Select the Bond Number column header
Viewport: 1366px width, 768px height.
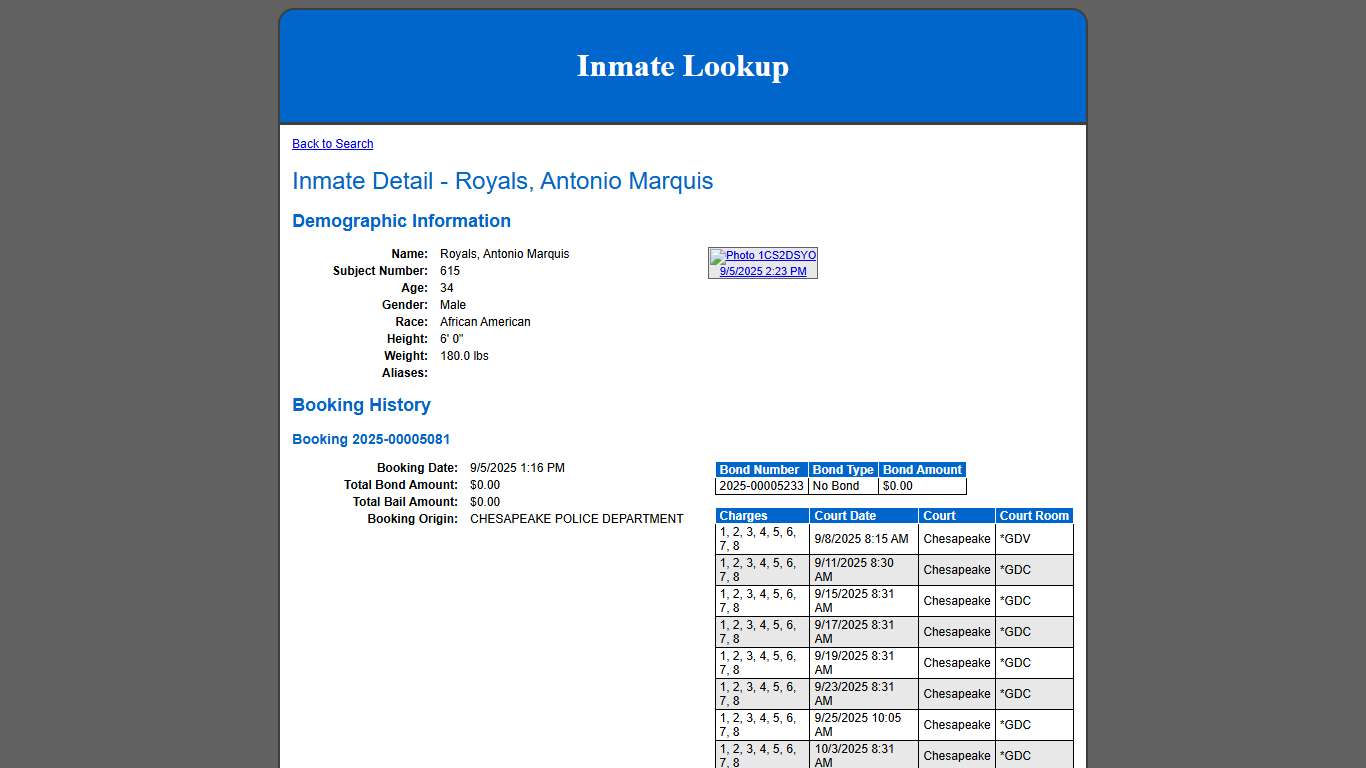(x=759, y=469)
